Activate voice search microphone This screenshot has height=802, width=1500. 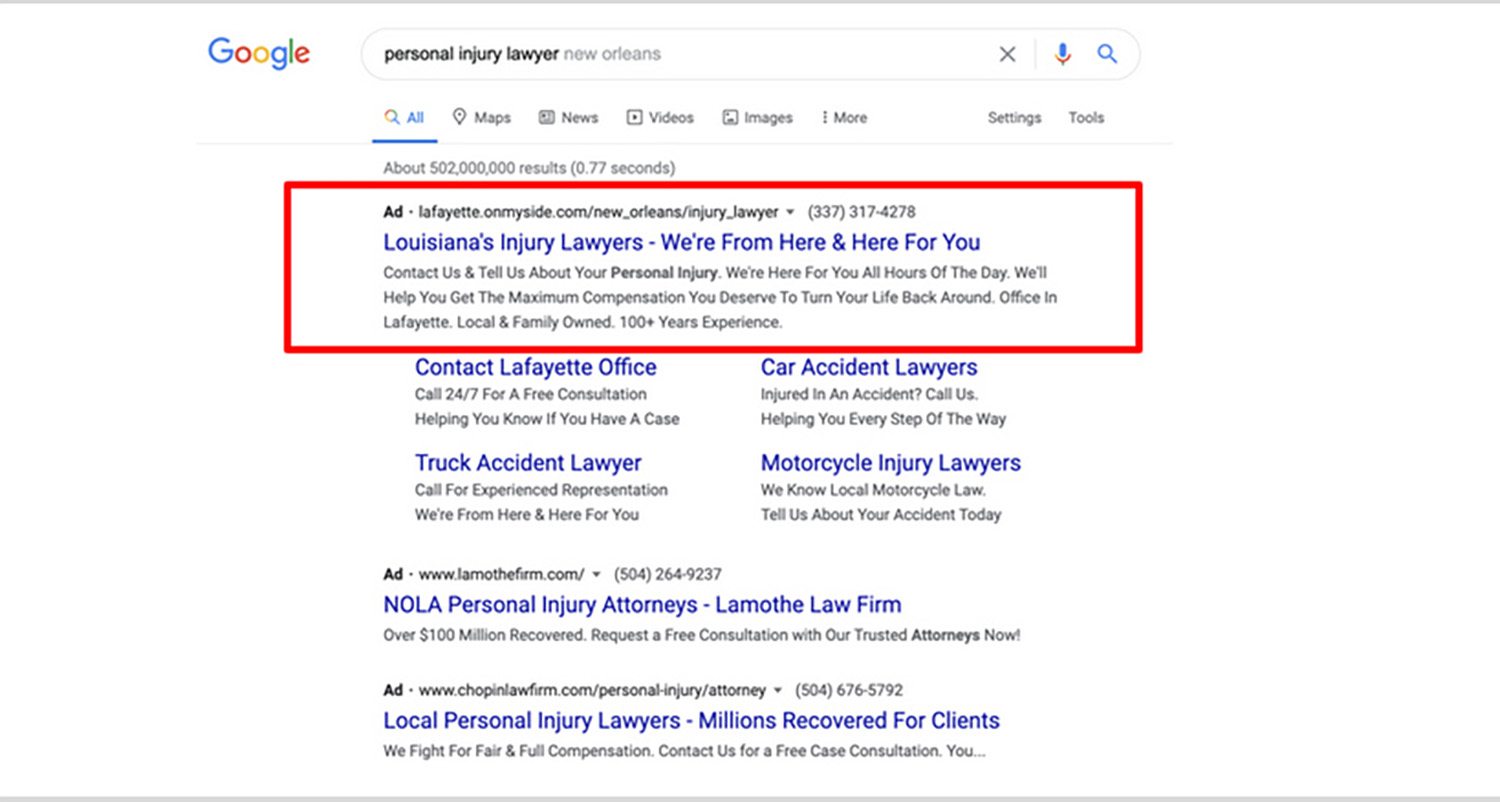[1062, 54]
